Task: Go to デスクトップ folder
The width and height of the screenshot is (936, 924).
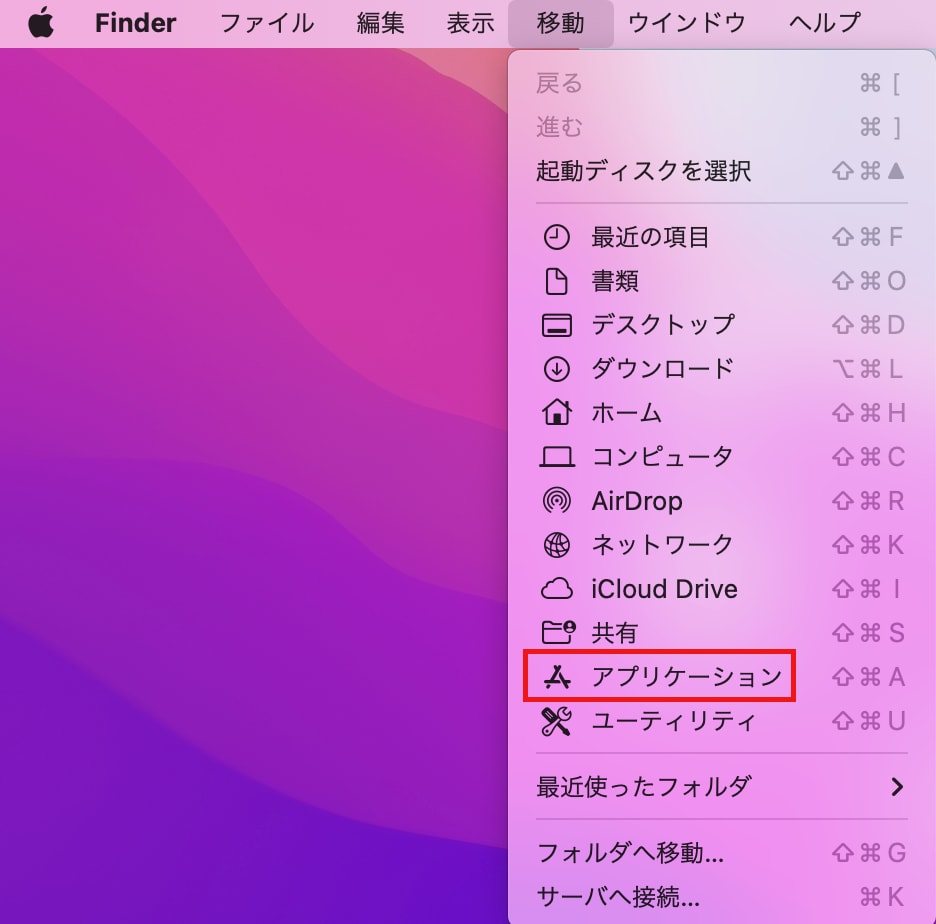Action: 721,325
